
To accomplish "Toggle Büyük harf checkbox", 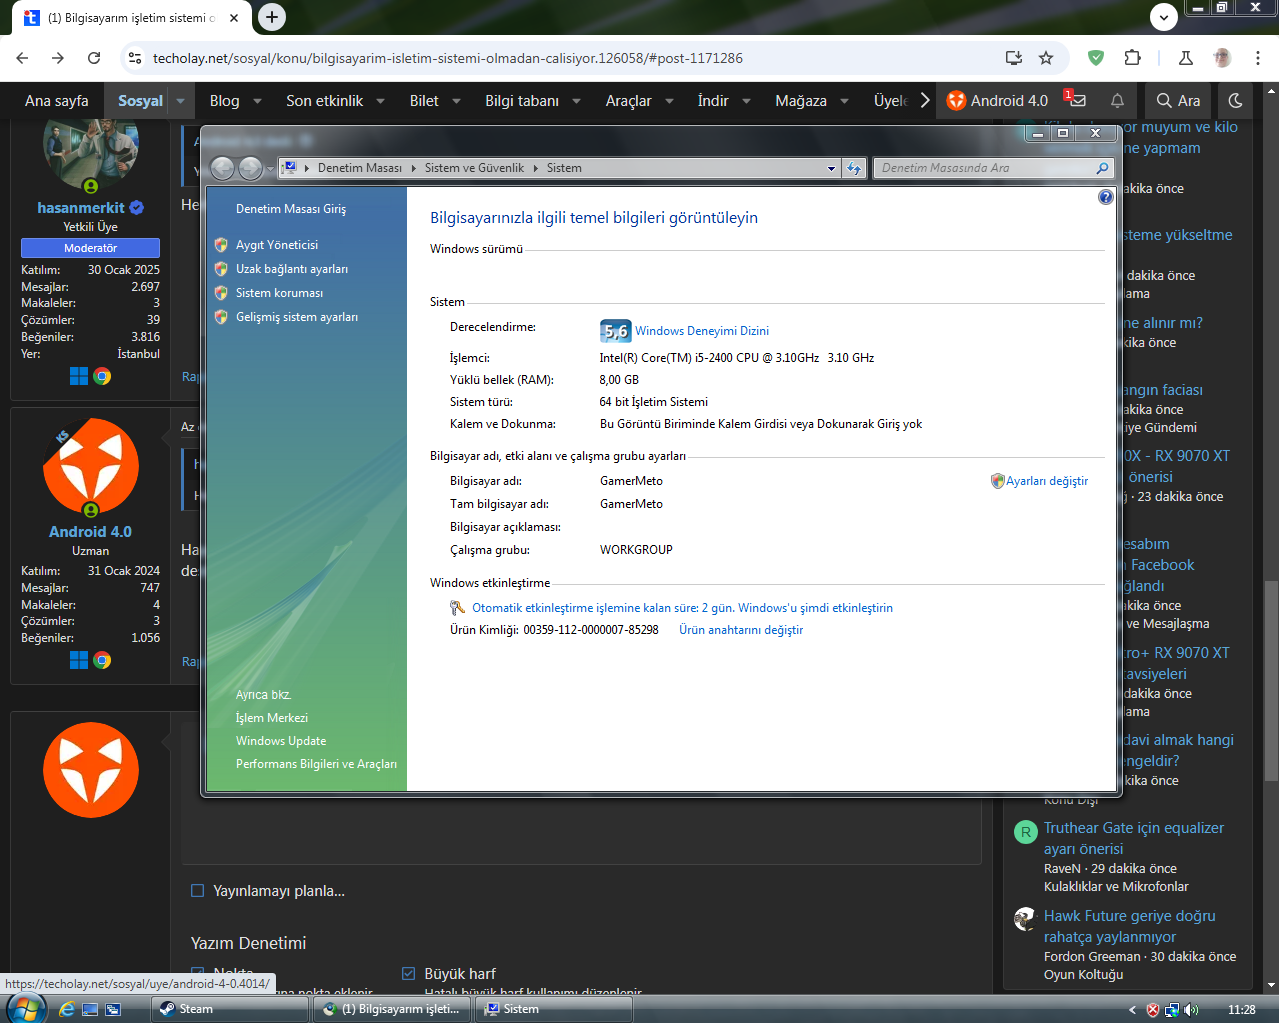I will click(x=408, y=973).
